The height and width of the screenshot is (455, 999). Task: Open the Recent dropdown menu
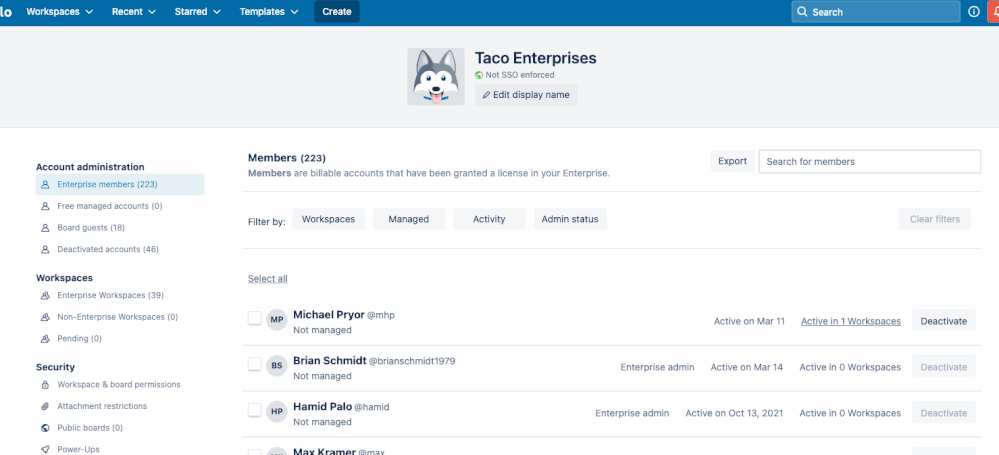[x=134, y=11]
